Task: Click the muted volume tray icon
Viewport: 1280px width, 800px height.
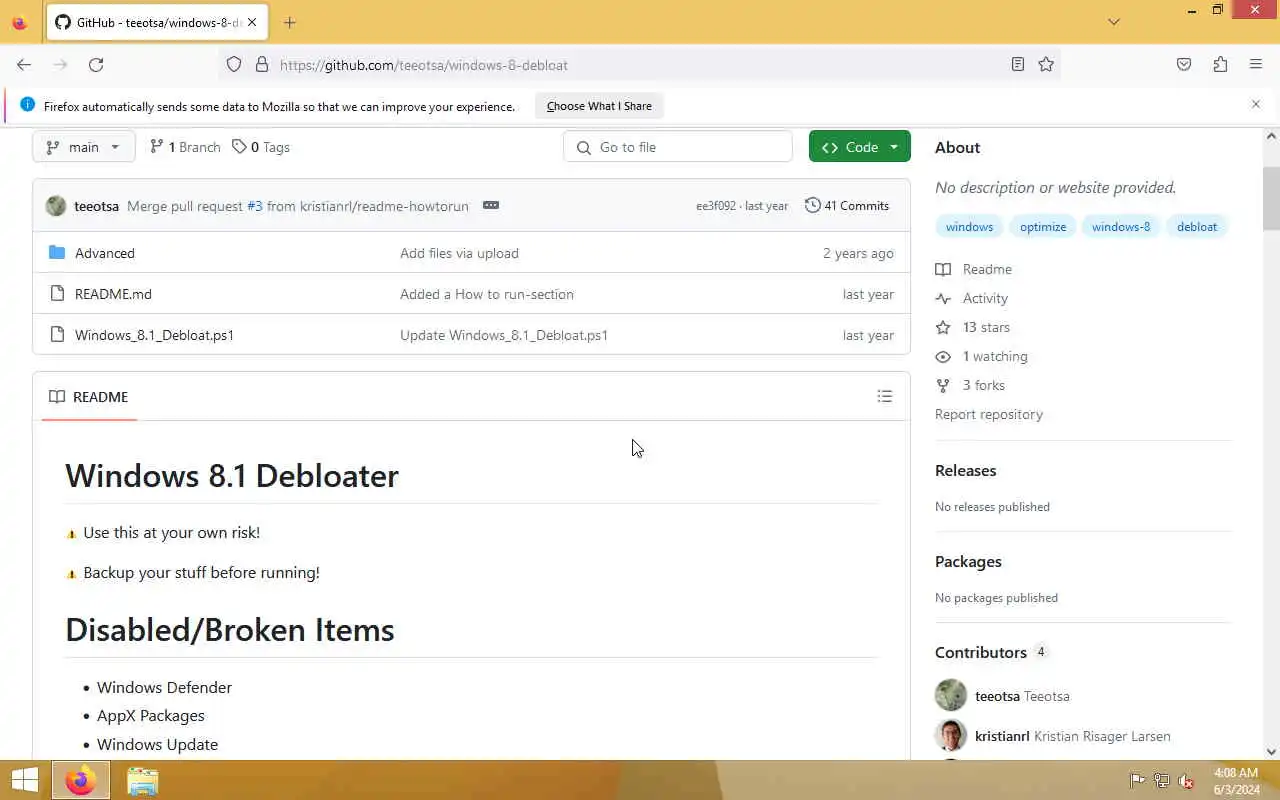Action: coord(1186,780)
